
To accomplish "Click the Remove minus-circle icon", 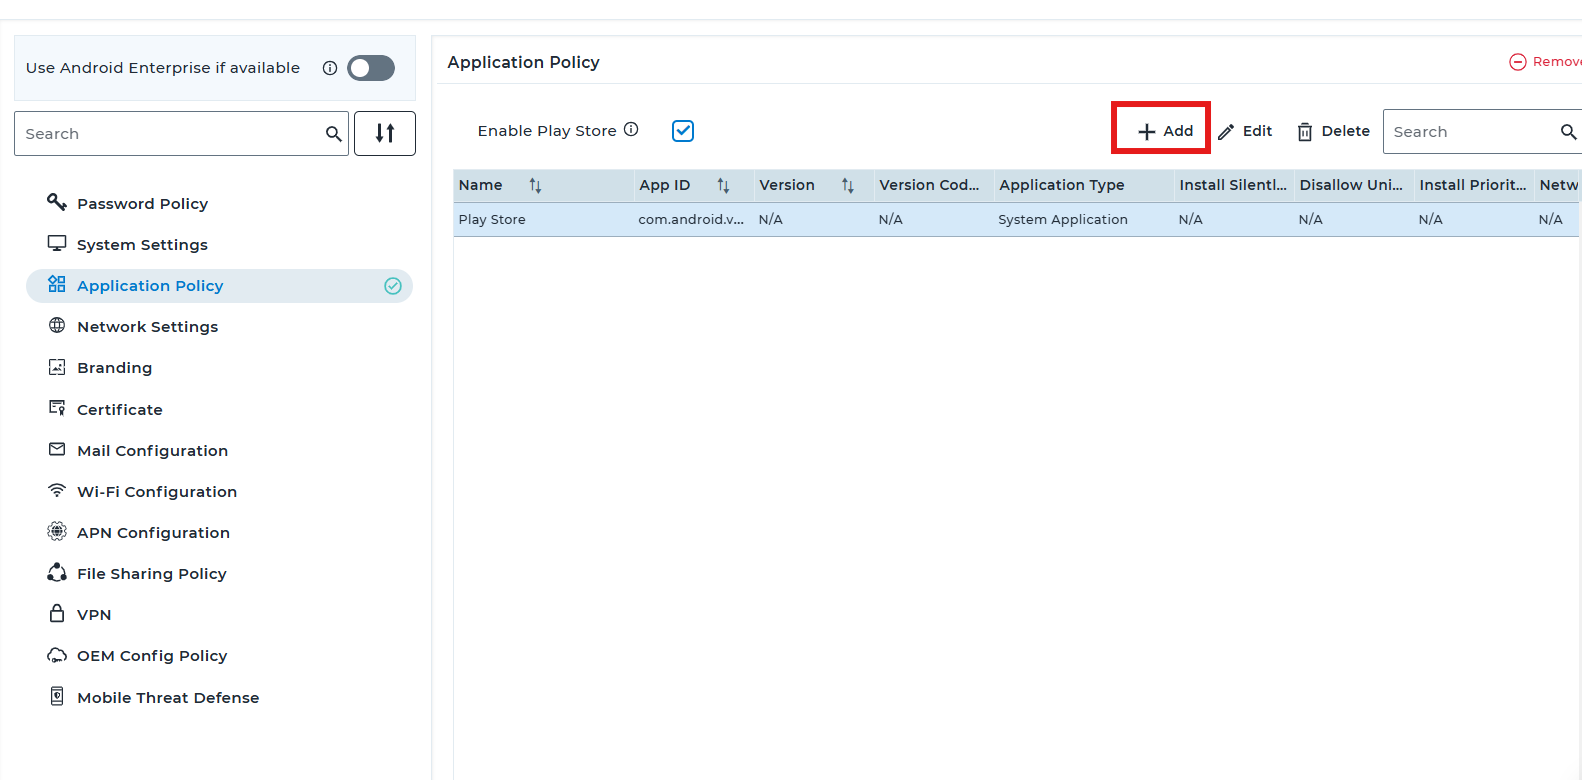I will (1517, 62).
